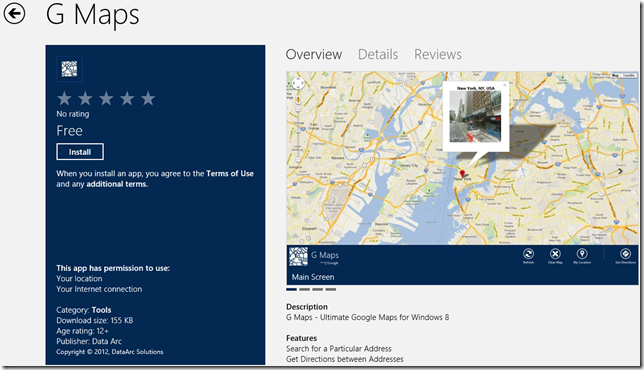This screenshot has height=370, width=644.
Task: Click the map pan compass control
Action: click(298, 83)
